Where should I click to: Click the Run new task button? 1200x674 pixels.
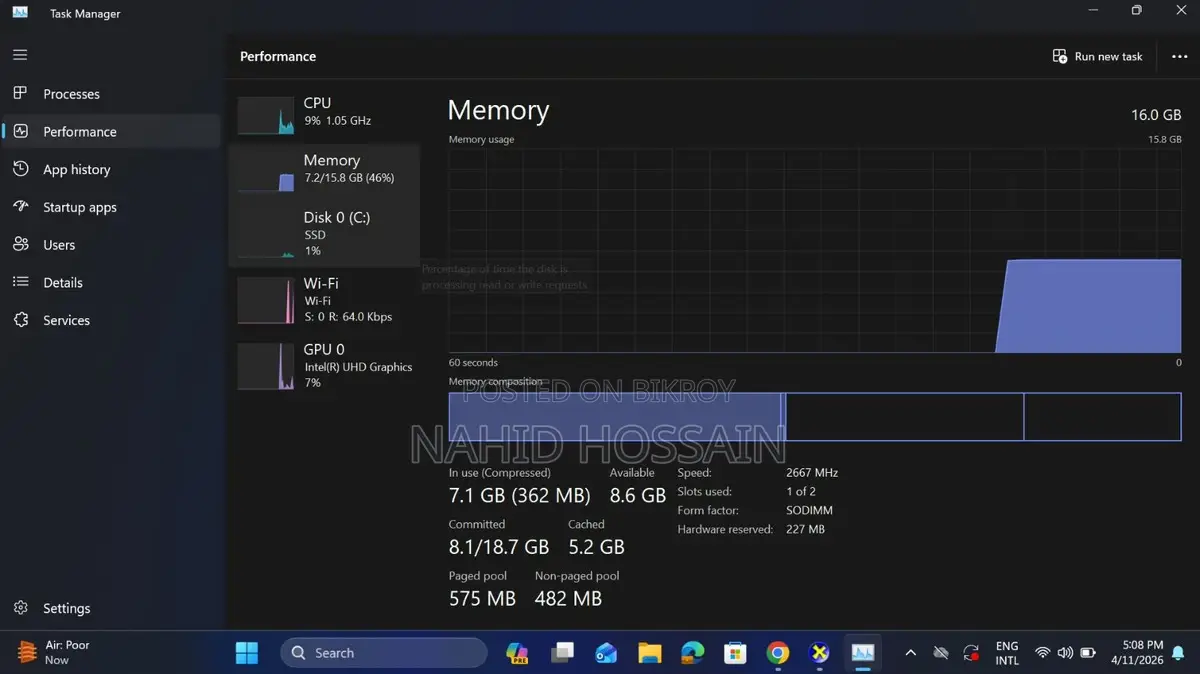(1097, 56)
